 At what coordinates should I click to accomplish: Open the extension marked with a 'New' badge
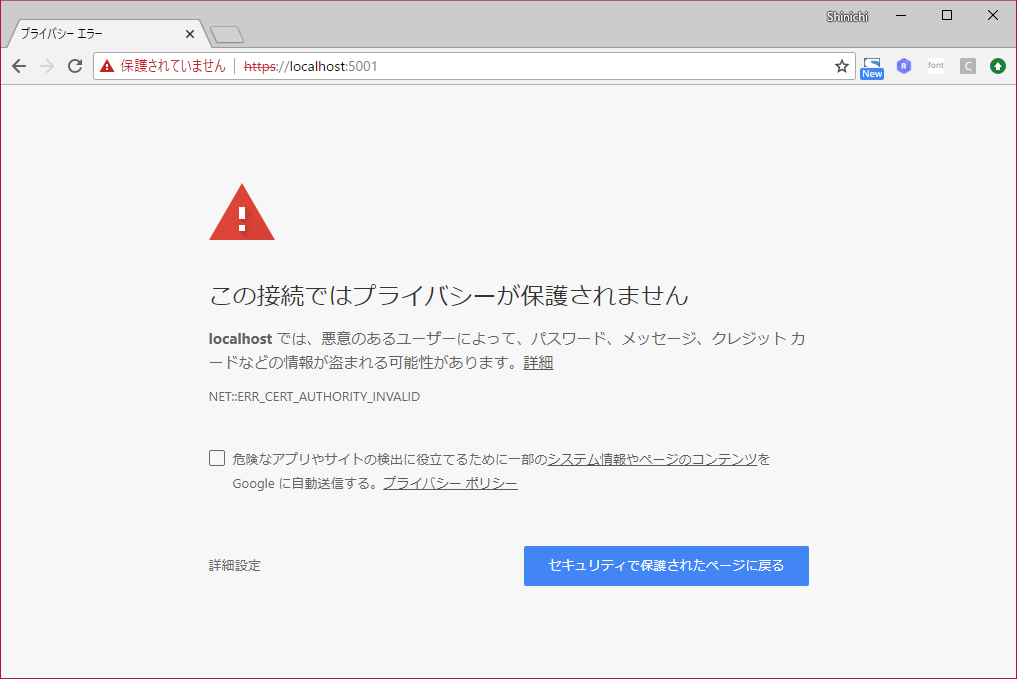[x=871, y=66]
